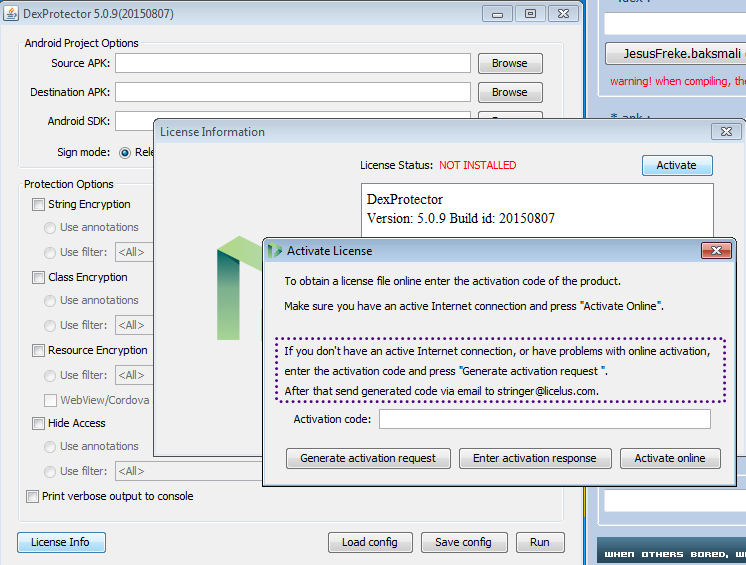Select Use filter under Hide Access
746x565 pixels.
coord(50,471)
